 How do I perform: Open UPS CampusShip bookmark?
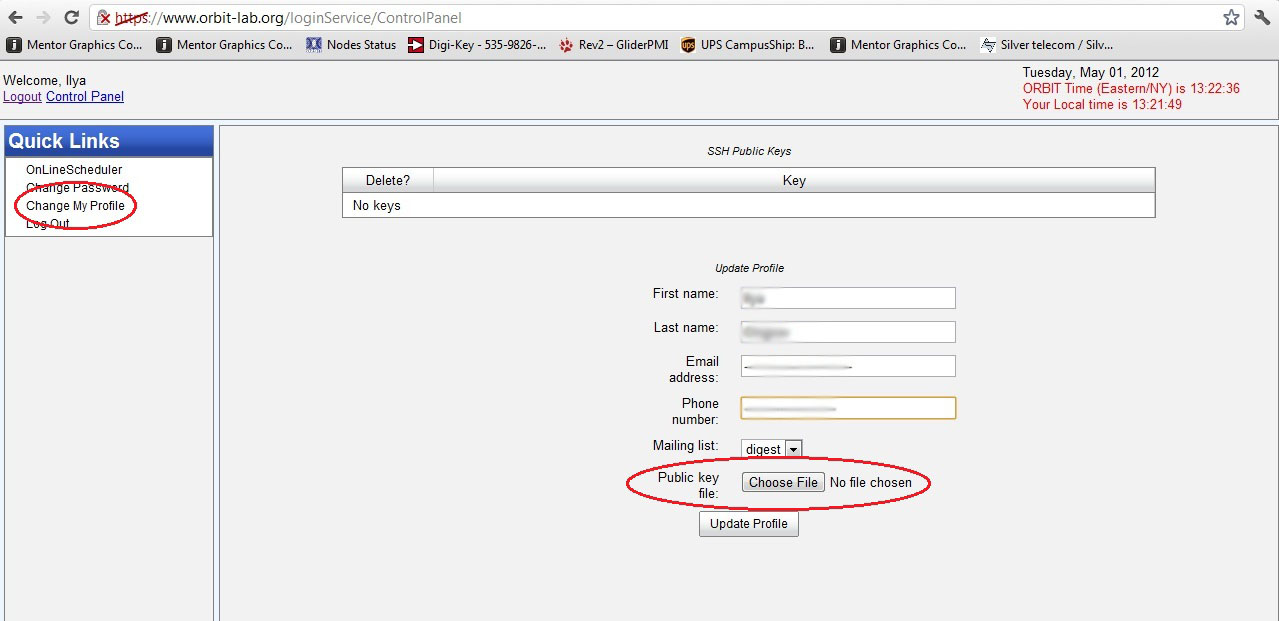(x=747, y=45)
